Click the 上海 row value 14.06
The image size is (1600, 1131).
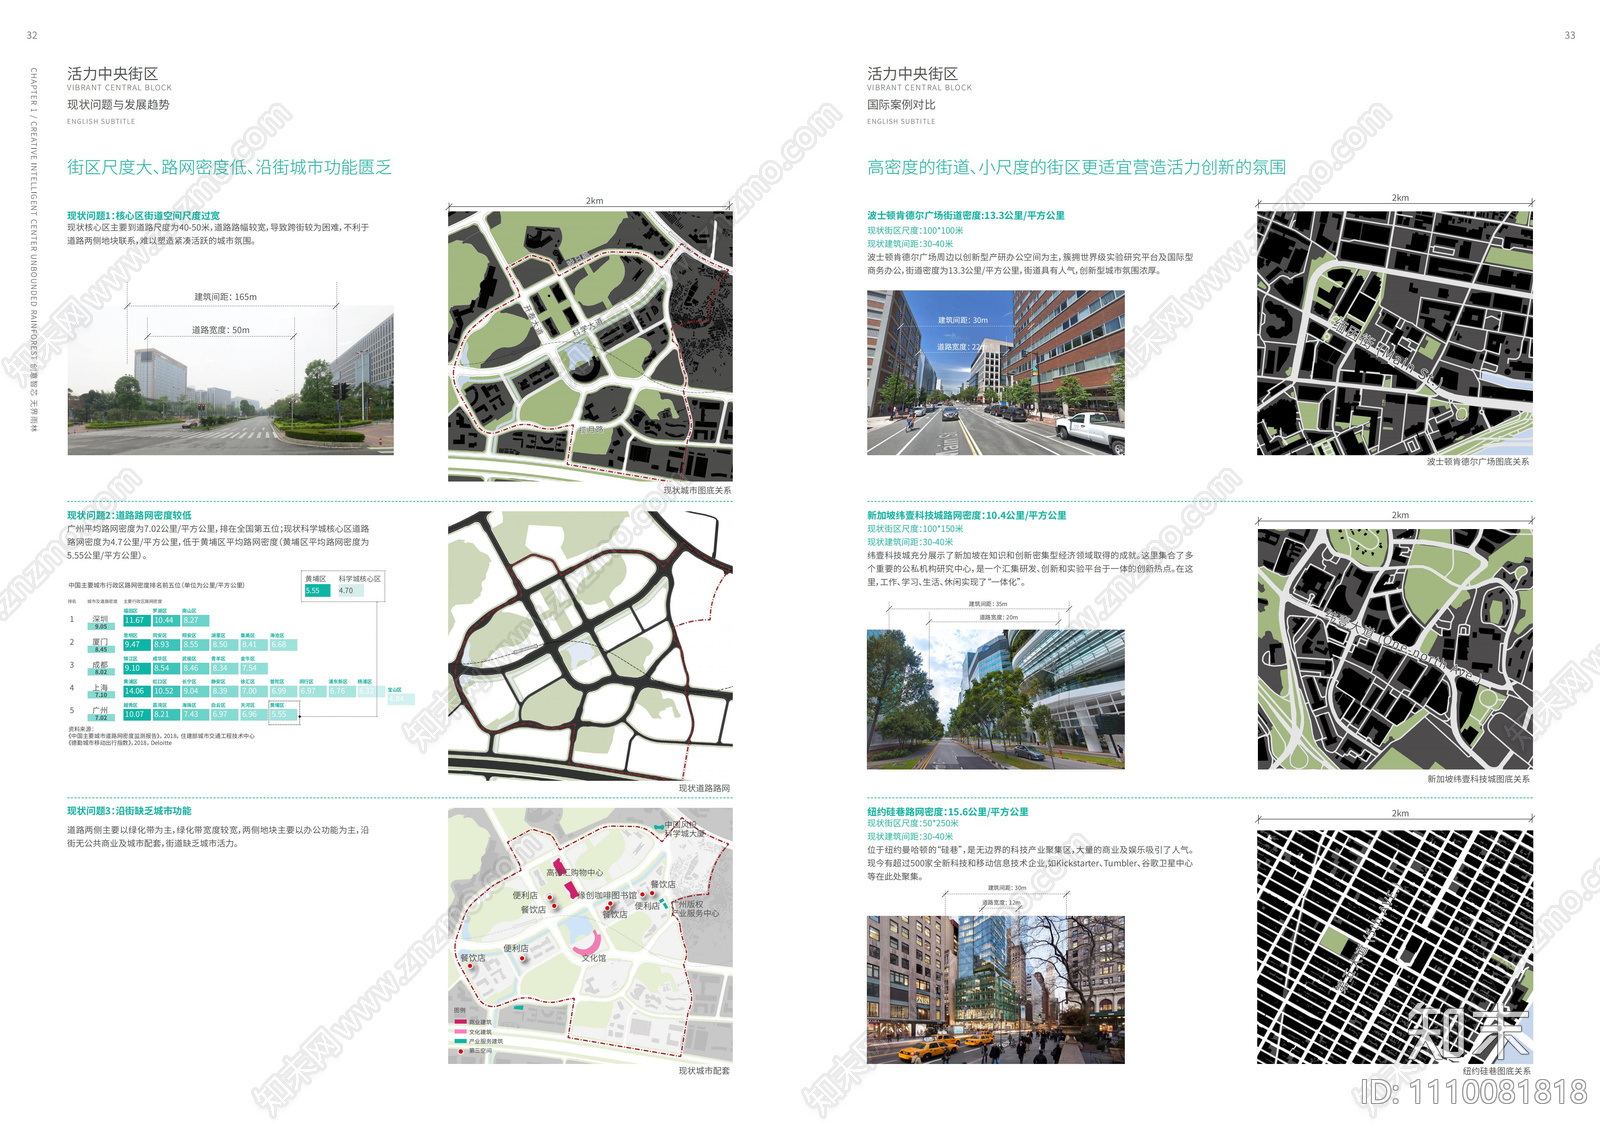tap(135, 691)
